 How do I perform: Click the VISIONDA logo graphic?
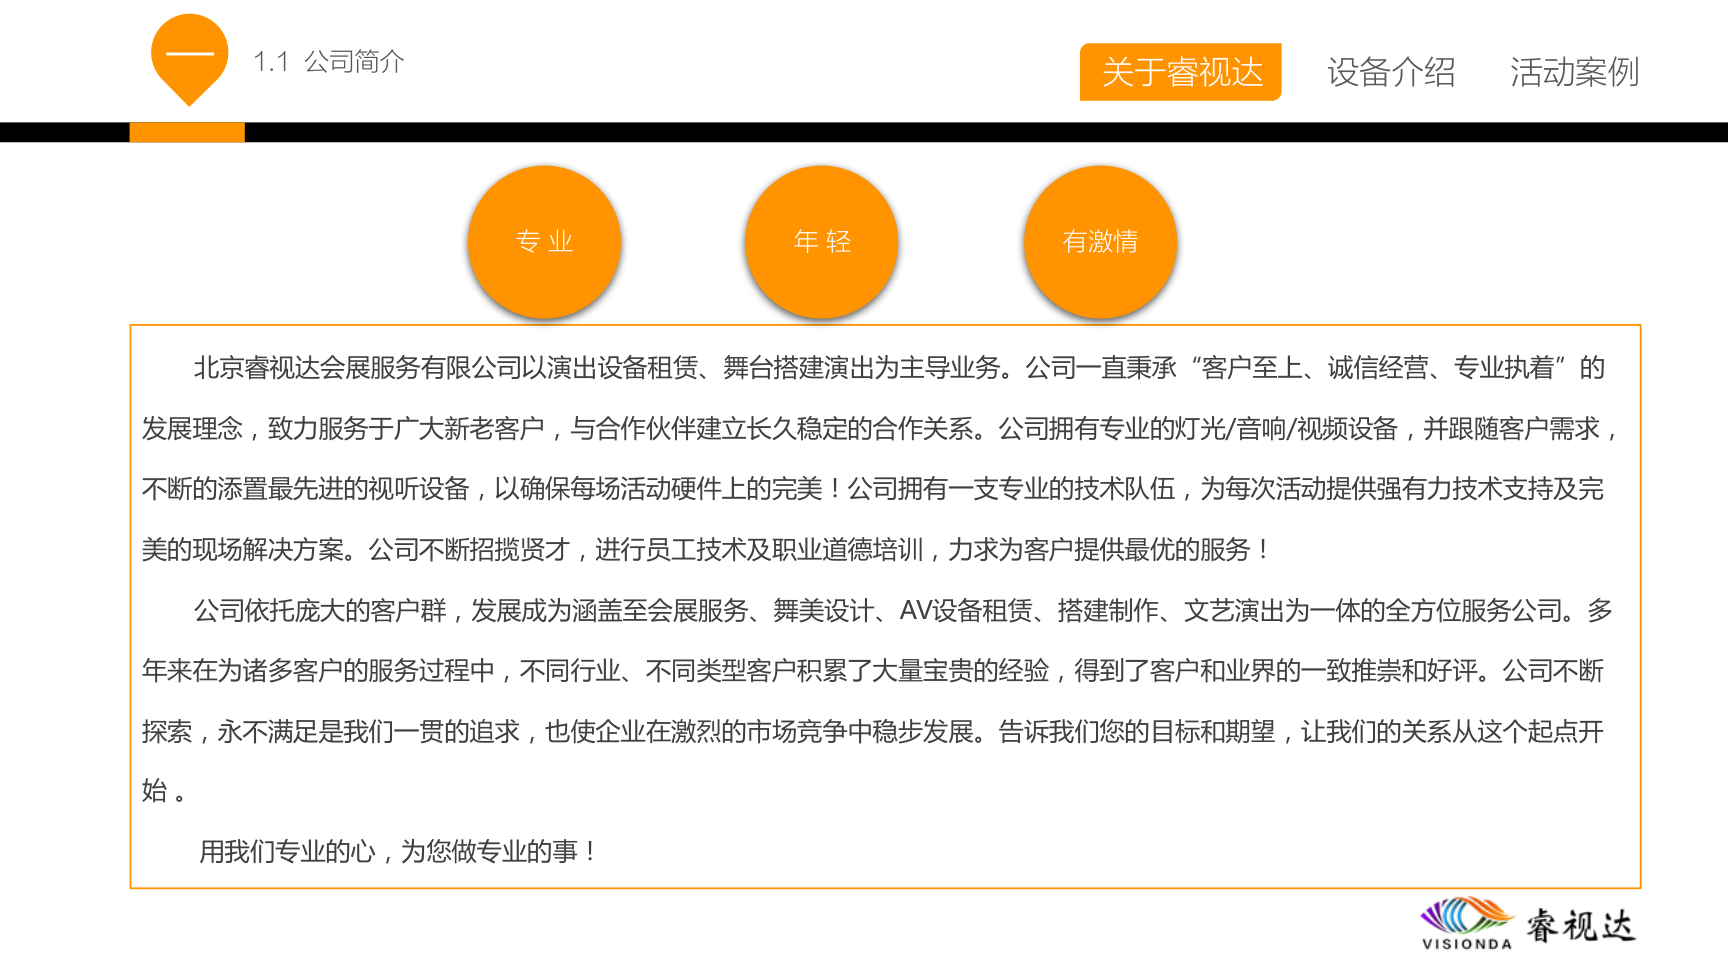[1467, 923]
